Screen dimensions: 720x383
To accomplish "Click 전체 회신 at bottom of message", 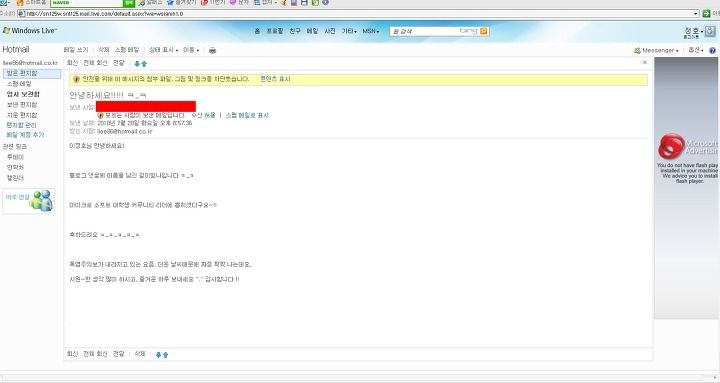I will tap(96, 354).
